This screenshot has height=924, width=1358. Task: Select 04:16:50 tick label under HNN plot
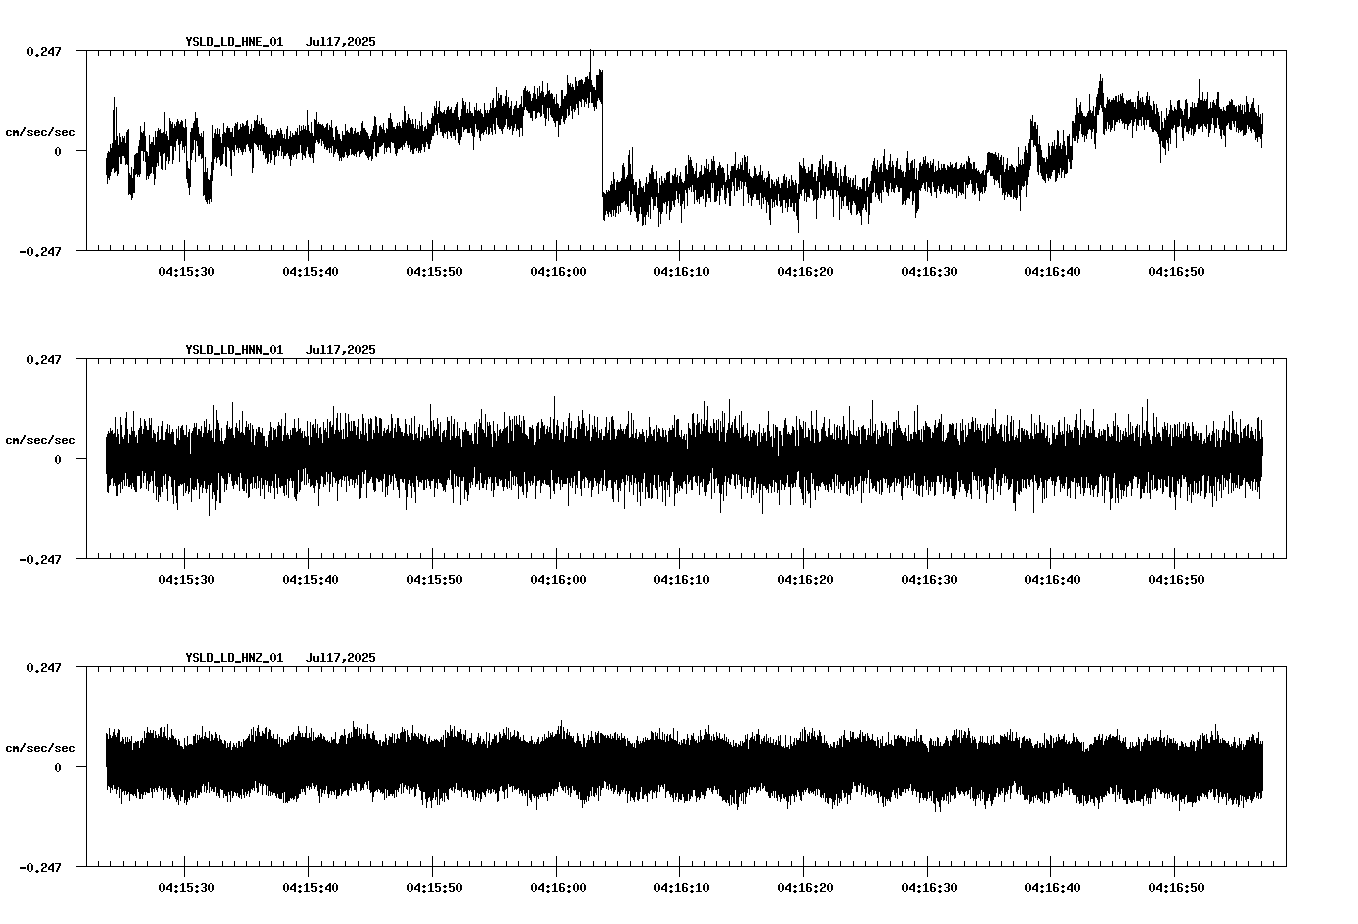click(1176, 580)
